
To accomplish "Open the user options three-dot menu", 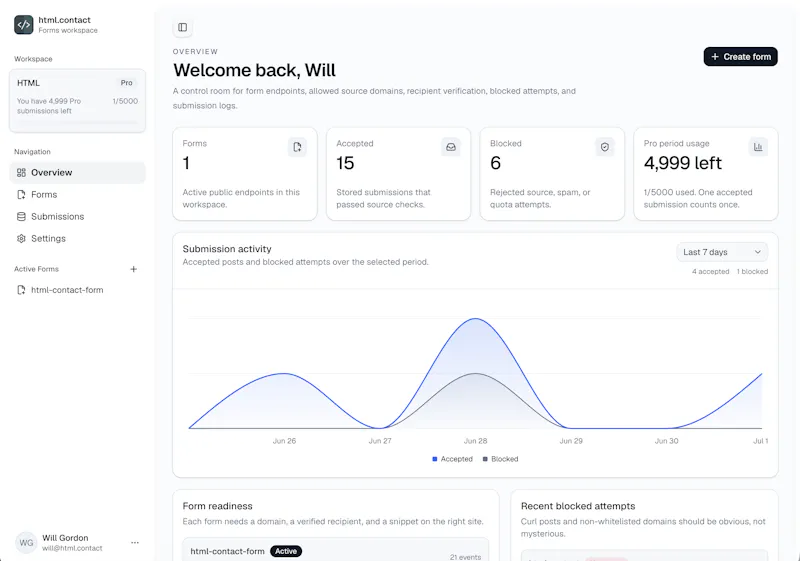I will 135,542.
